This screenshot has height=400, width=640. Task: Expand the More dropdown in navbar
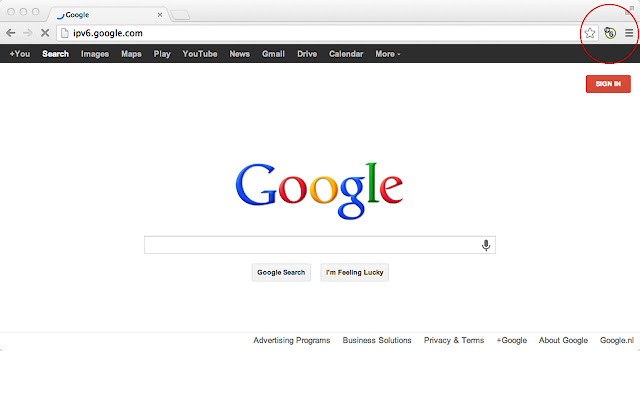[x=388, y=54]
